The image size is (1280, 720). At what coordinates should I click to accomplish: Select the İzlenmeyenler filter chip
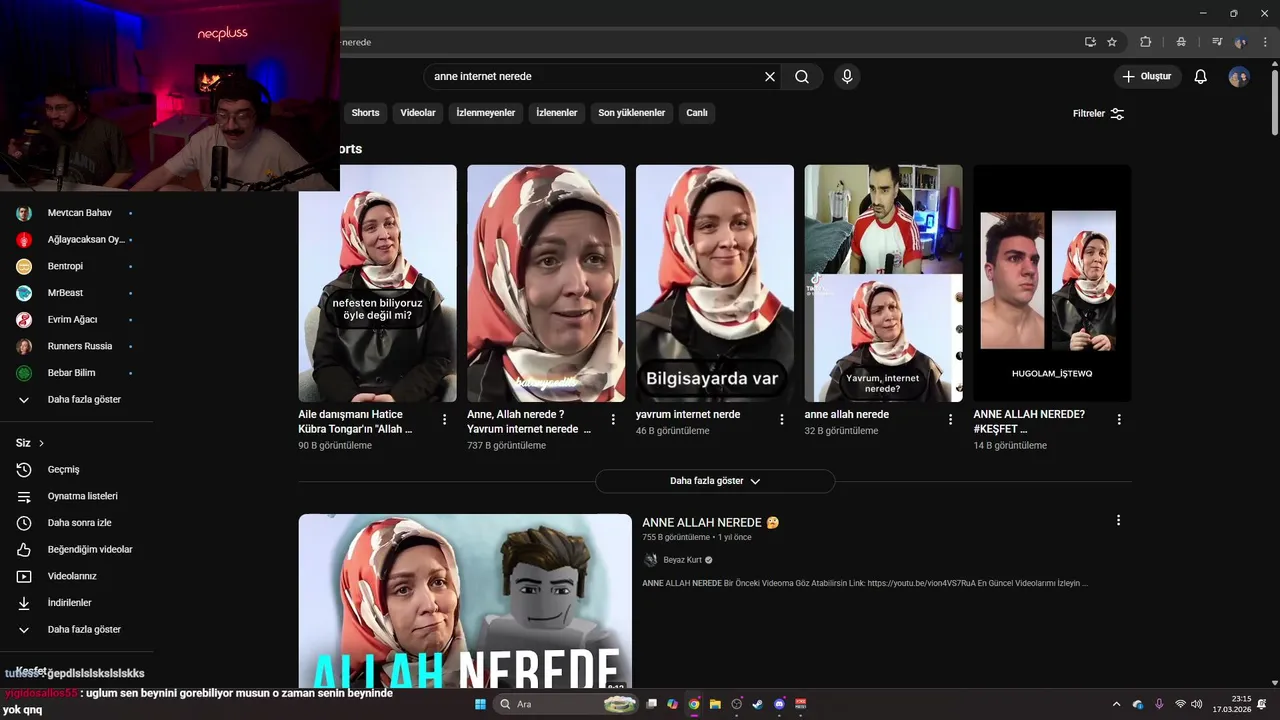[x=486, y=113]
